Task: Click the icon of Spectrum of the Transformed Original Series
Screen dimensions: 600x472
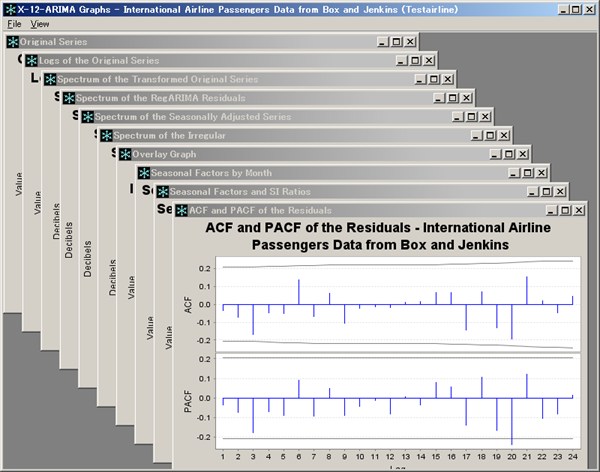Action: coord(50,79)
